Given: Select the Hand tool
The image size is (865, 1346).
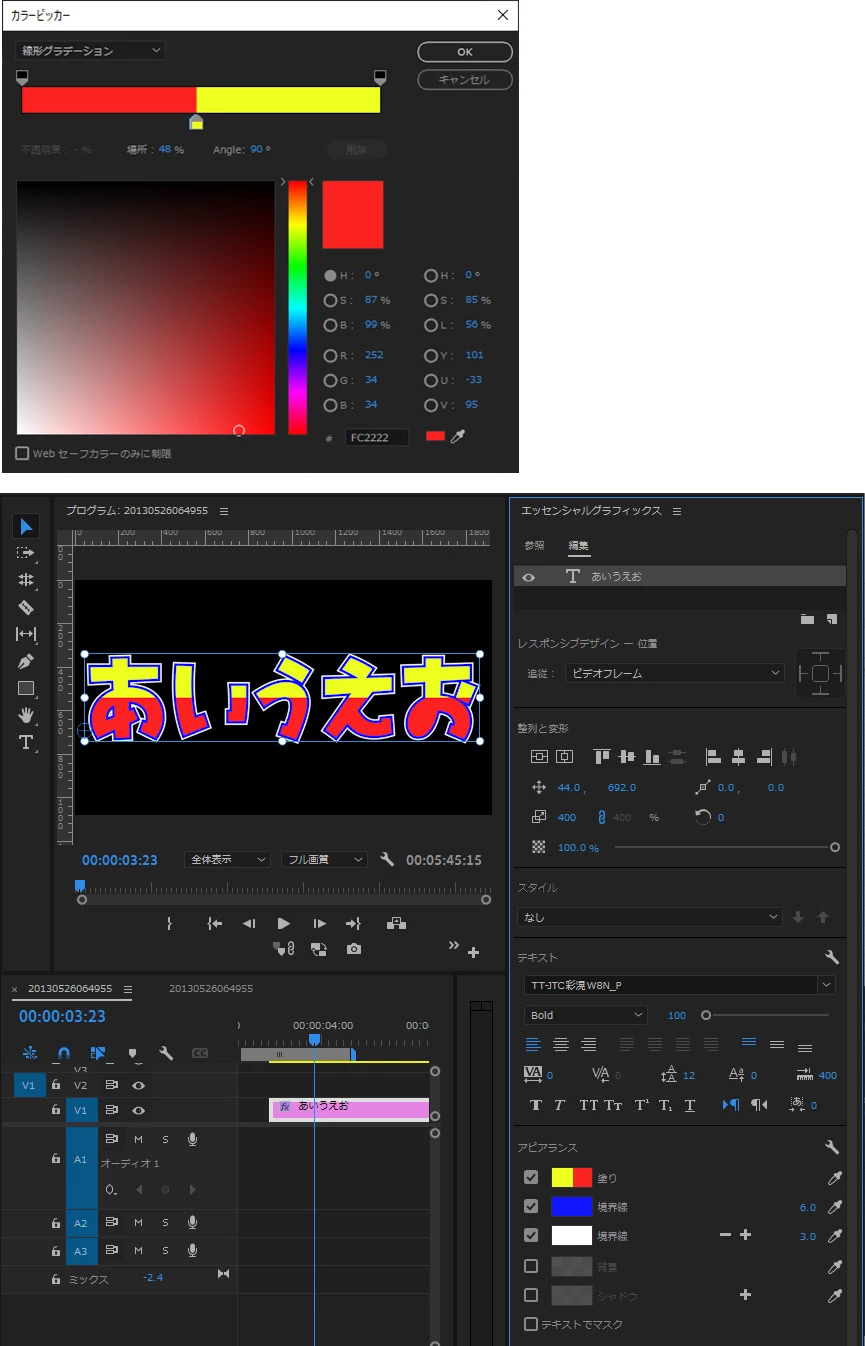Looking at the screenshot, I should pos(26,715).
